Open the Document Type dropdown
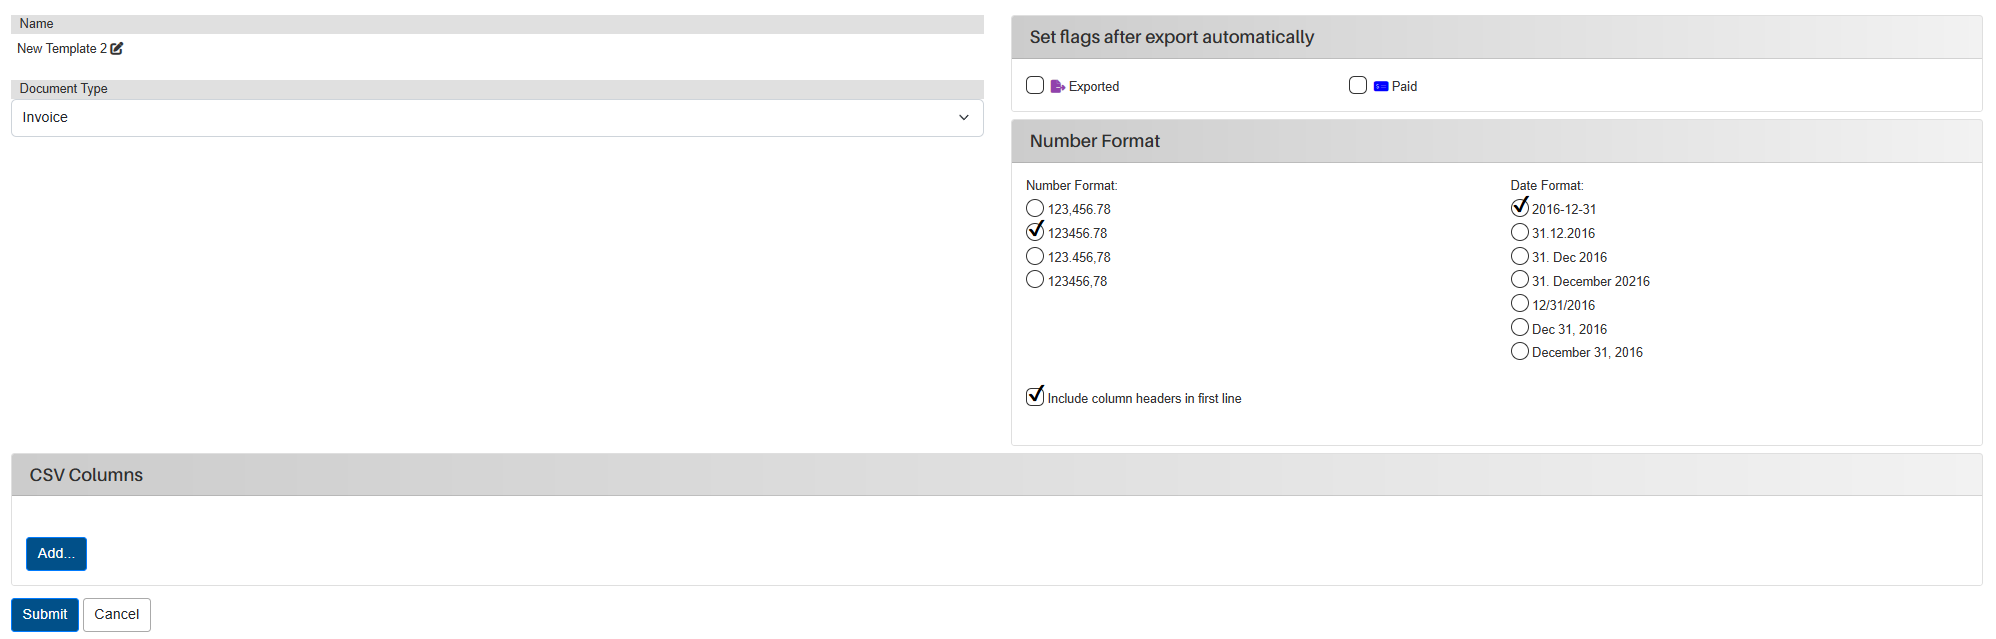Image resolution: width=1996 pixels, height=639 pixels. pyautogui.click(x=497, y=118)
